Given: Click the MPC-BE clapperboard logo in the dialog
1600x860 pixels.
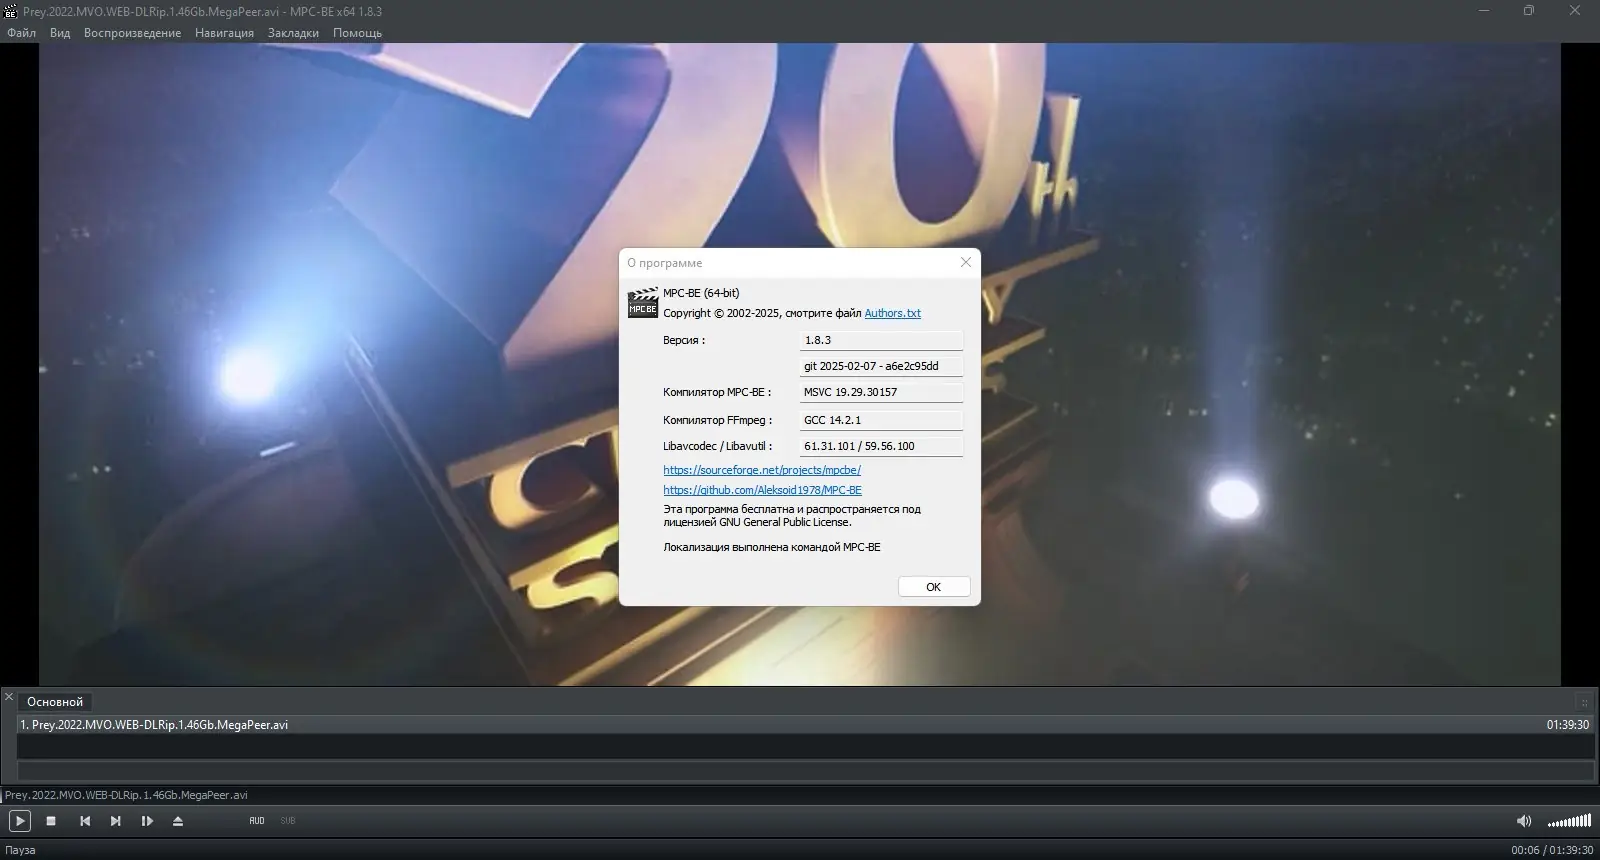Looking at the screenshot, I should (642, 303).
